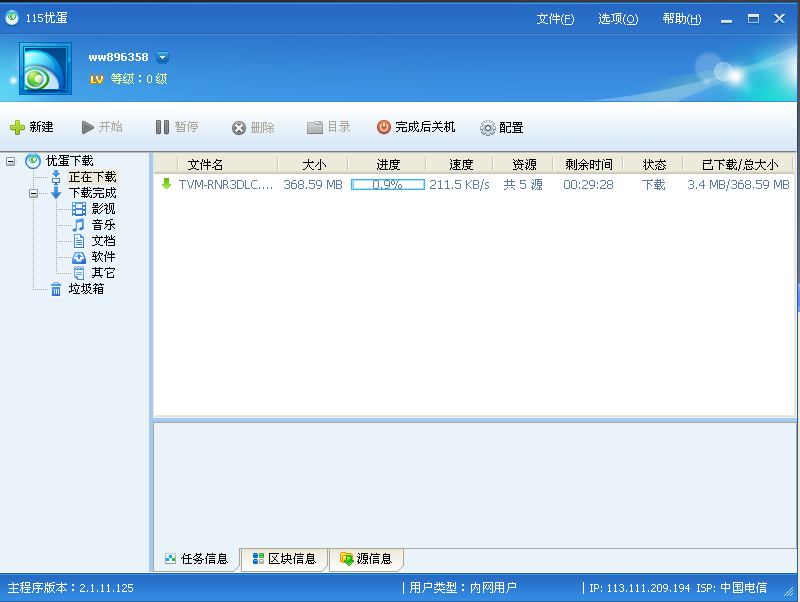The width and height of the screenshot is (800, 602).
Task: Click the 等级：0 级 level text
Action: pos(139,79)
